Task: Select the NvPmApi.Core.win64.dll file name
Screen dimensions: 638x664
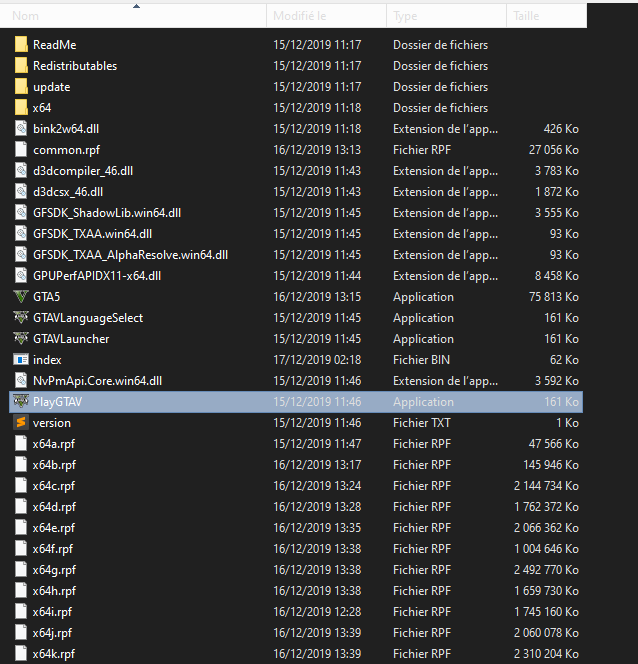Action: 97,381
